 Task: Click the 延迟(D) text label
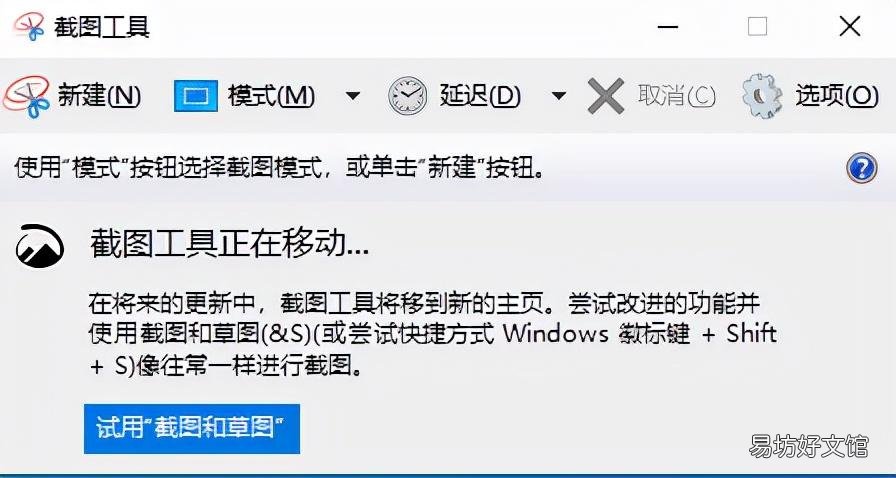pyautogui.click(x=480, y=96)
